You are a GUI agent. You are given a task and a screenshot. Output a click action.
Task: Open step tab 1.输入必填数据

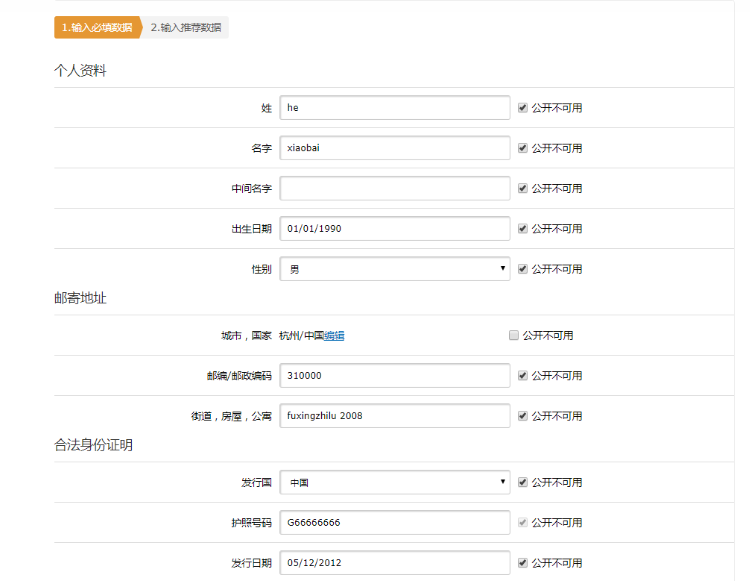pyautogui.click(x=97, y=27)
